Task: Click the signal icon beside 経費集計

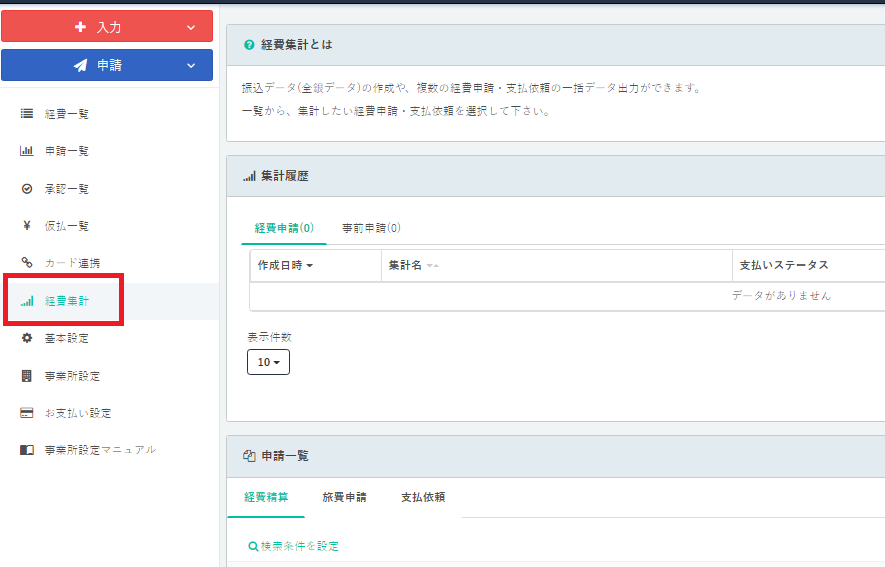Action: pyautogui.click(x=27, y=301)
